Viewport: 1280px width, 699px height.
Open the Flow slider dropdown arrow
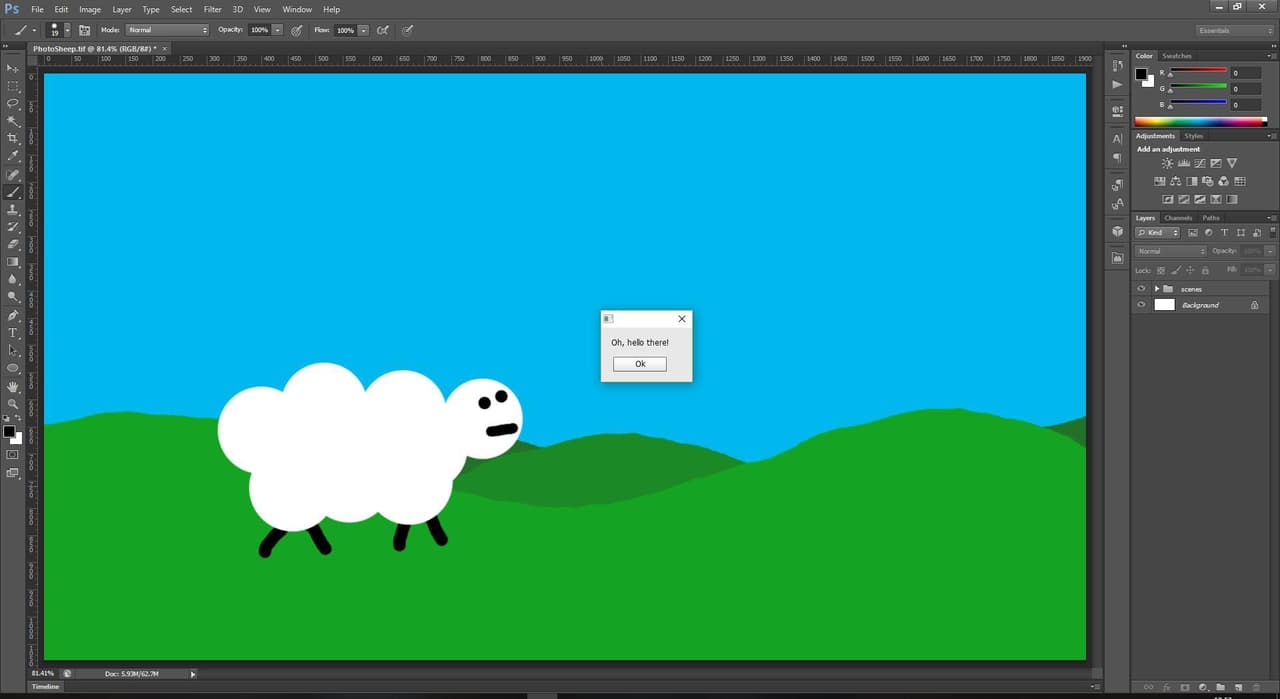coord(363,30)
